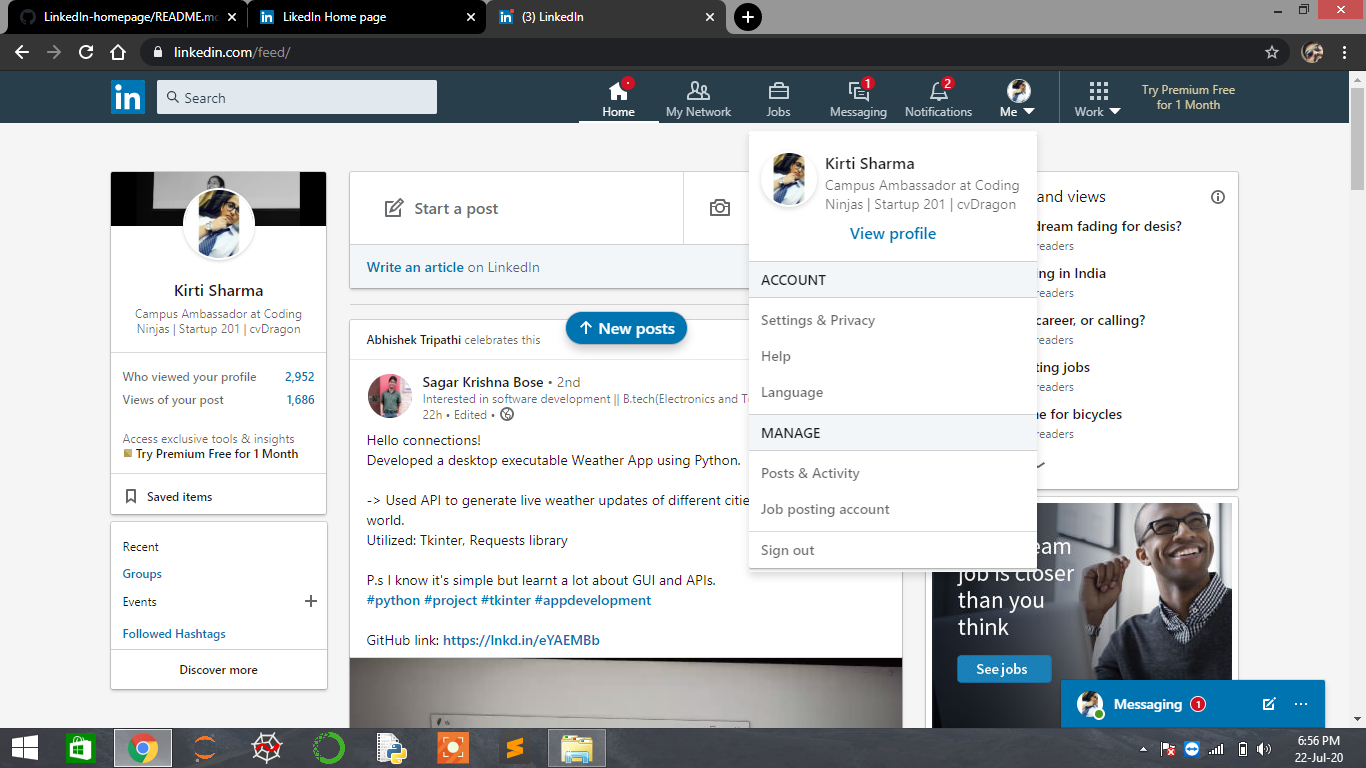This screenshot has height=768, width=1366.
Task: Click the #appdevelopment hashtag
Action: coord(593,600)
